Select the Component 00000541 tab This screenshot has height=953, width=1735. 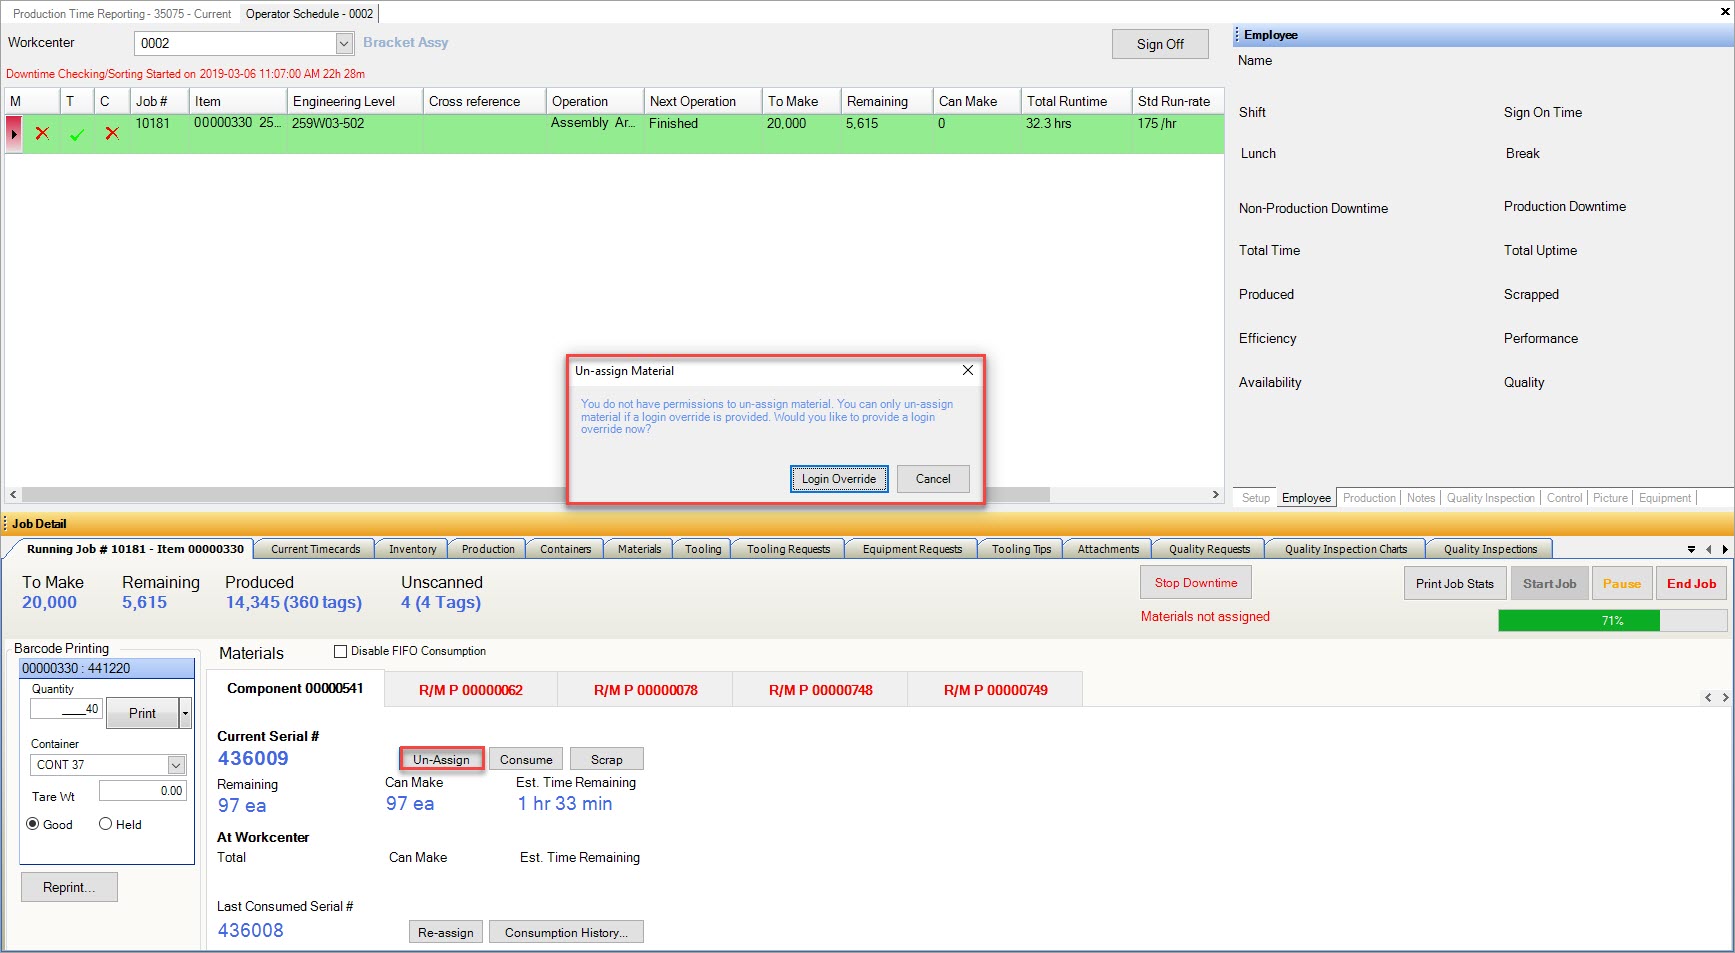(x=295, y=688)
